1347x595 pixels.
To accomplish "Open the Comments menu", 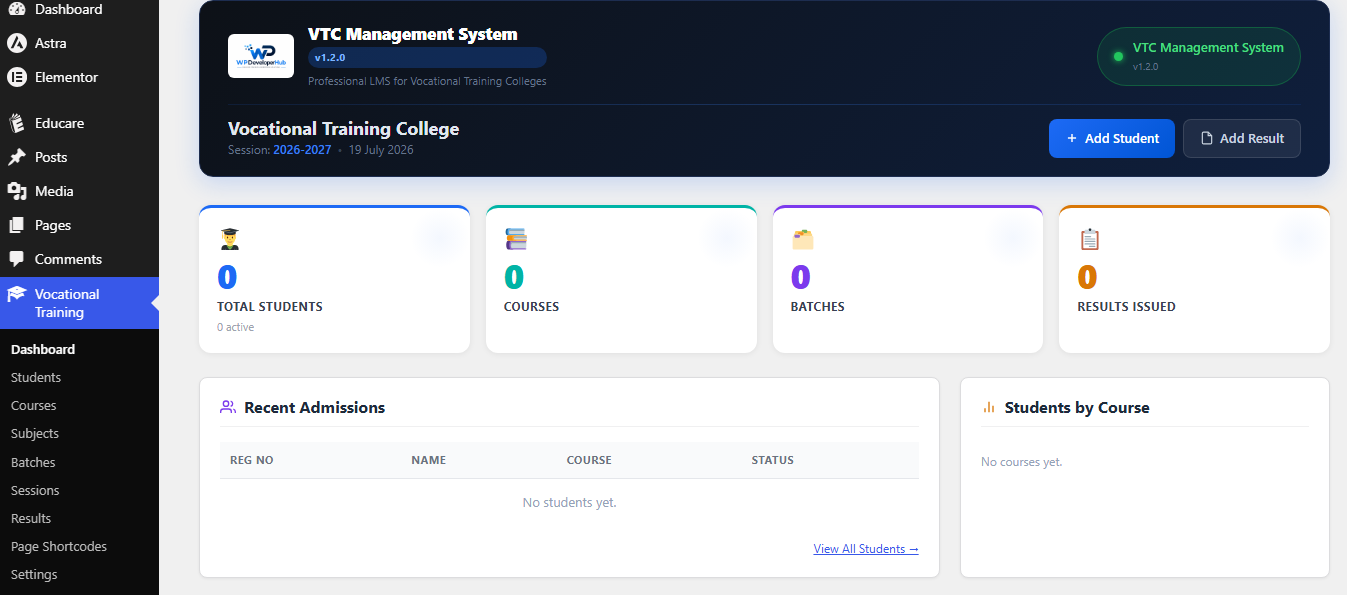I will click(x=79, y=259).
